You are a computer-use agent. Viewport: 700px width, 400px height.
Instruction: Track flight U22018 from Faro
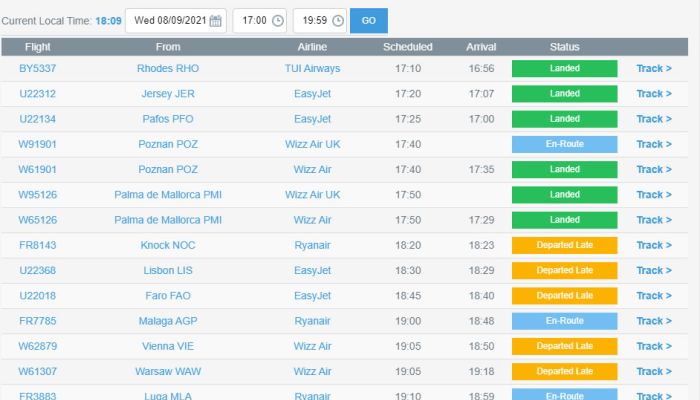pos(653,296)
